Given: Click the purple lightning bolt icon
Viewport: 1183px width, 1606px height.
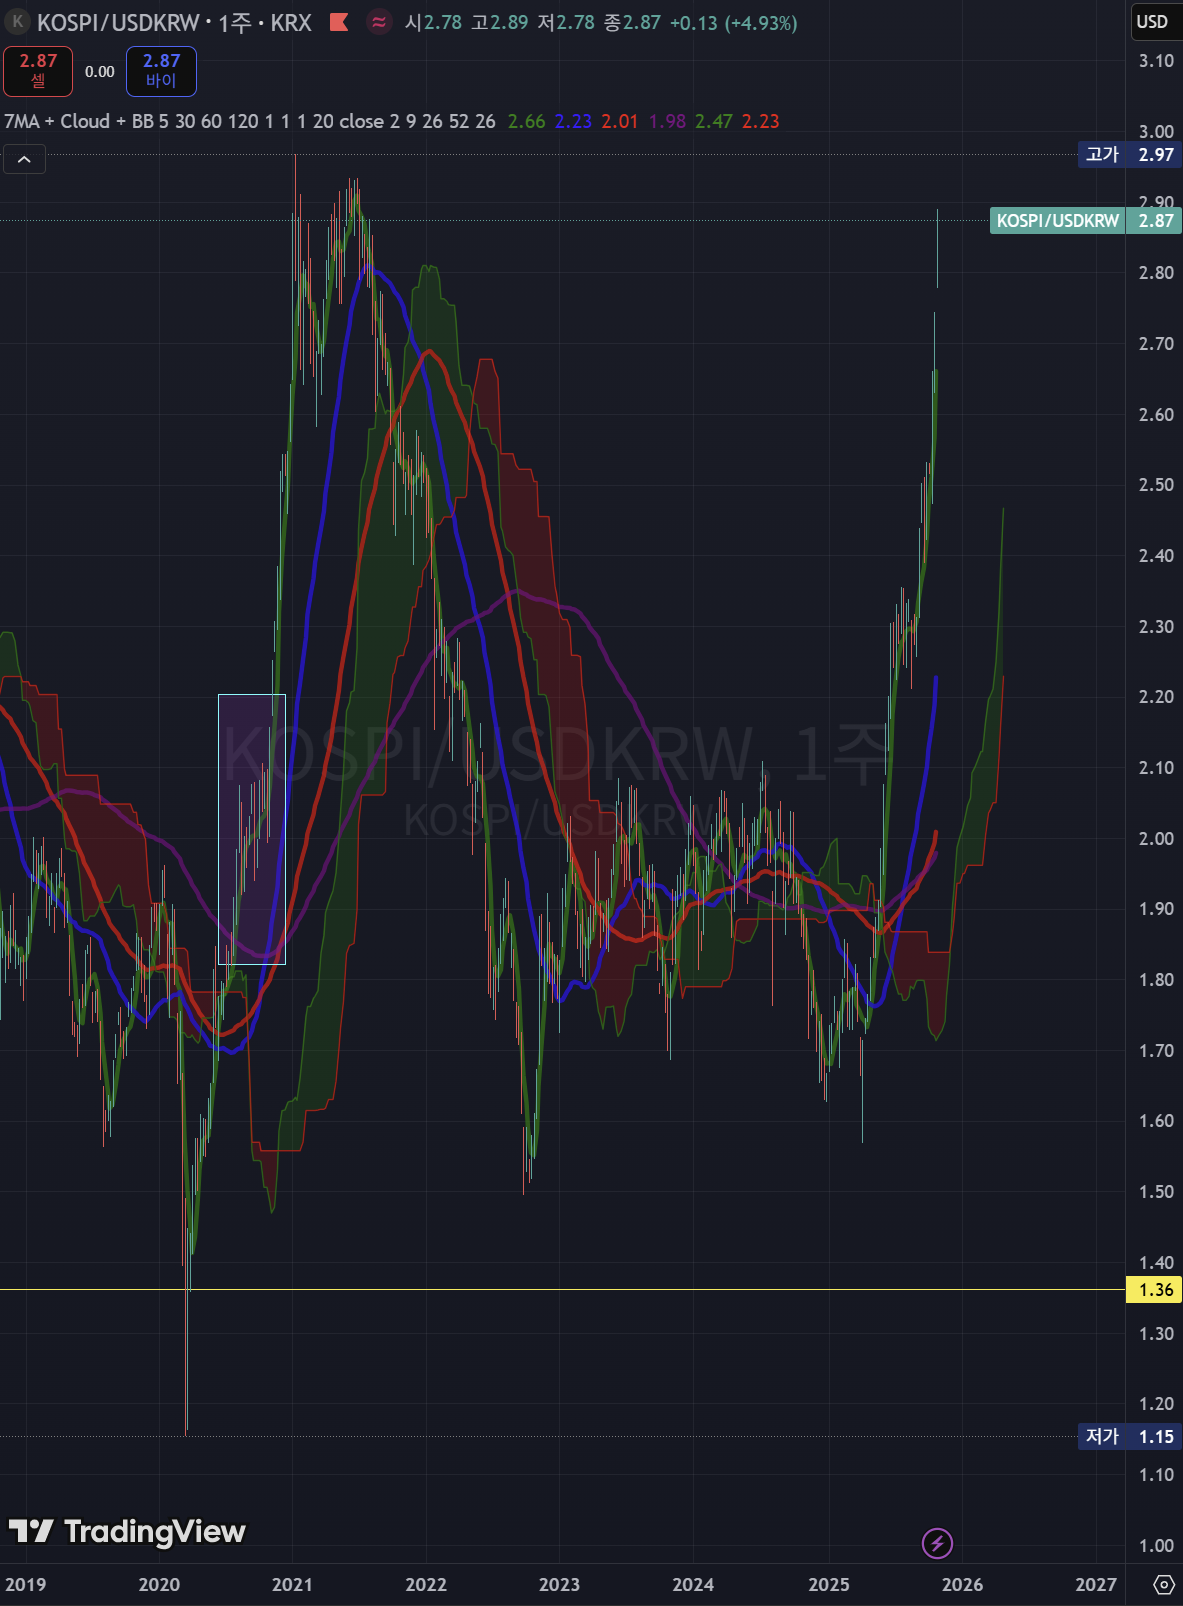Looking at the screenshot, I should [x=937, y=1543].
